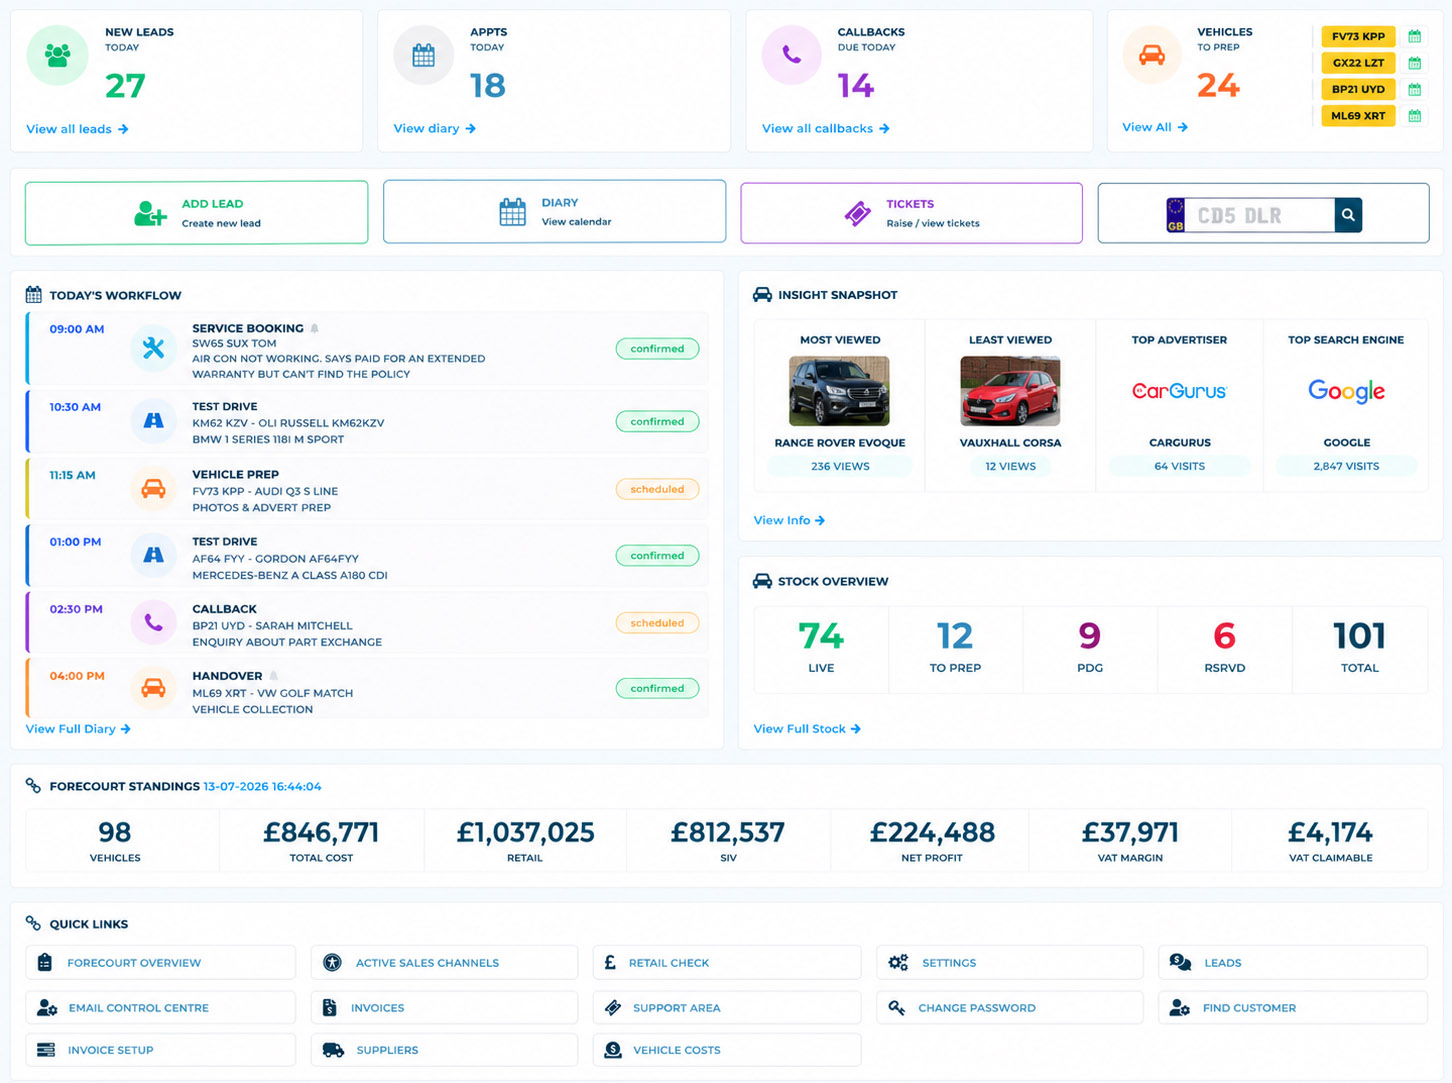Click the CarGurus logo
The height and width of the screenshot is (1083, 1452).
(x=1179, y=391)
